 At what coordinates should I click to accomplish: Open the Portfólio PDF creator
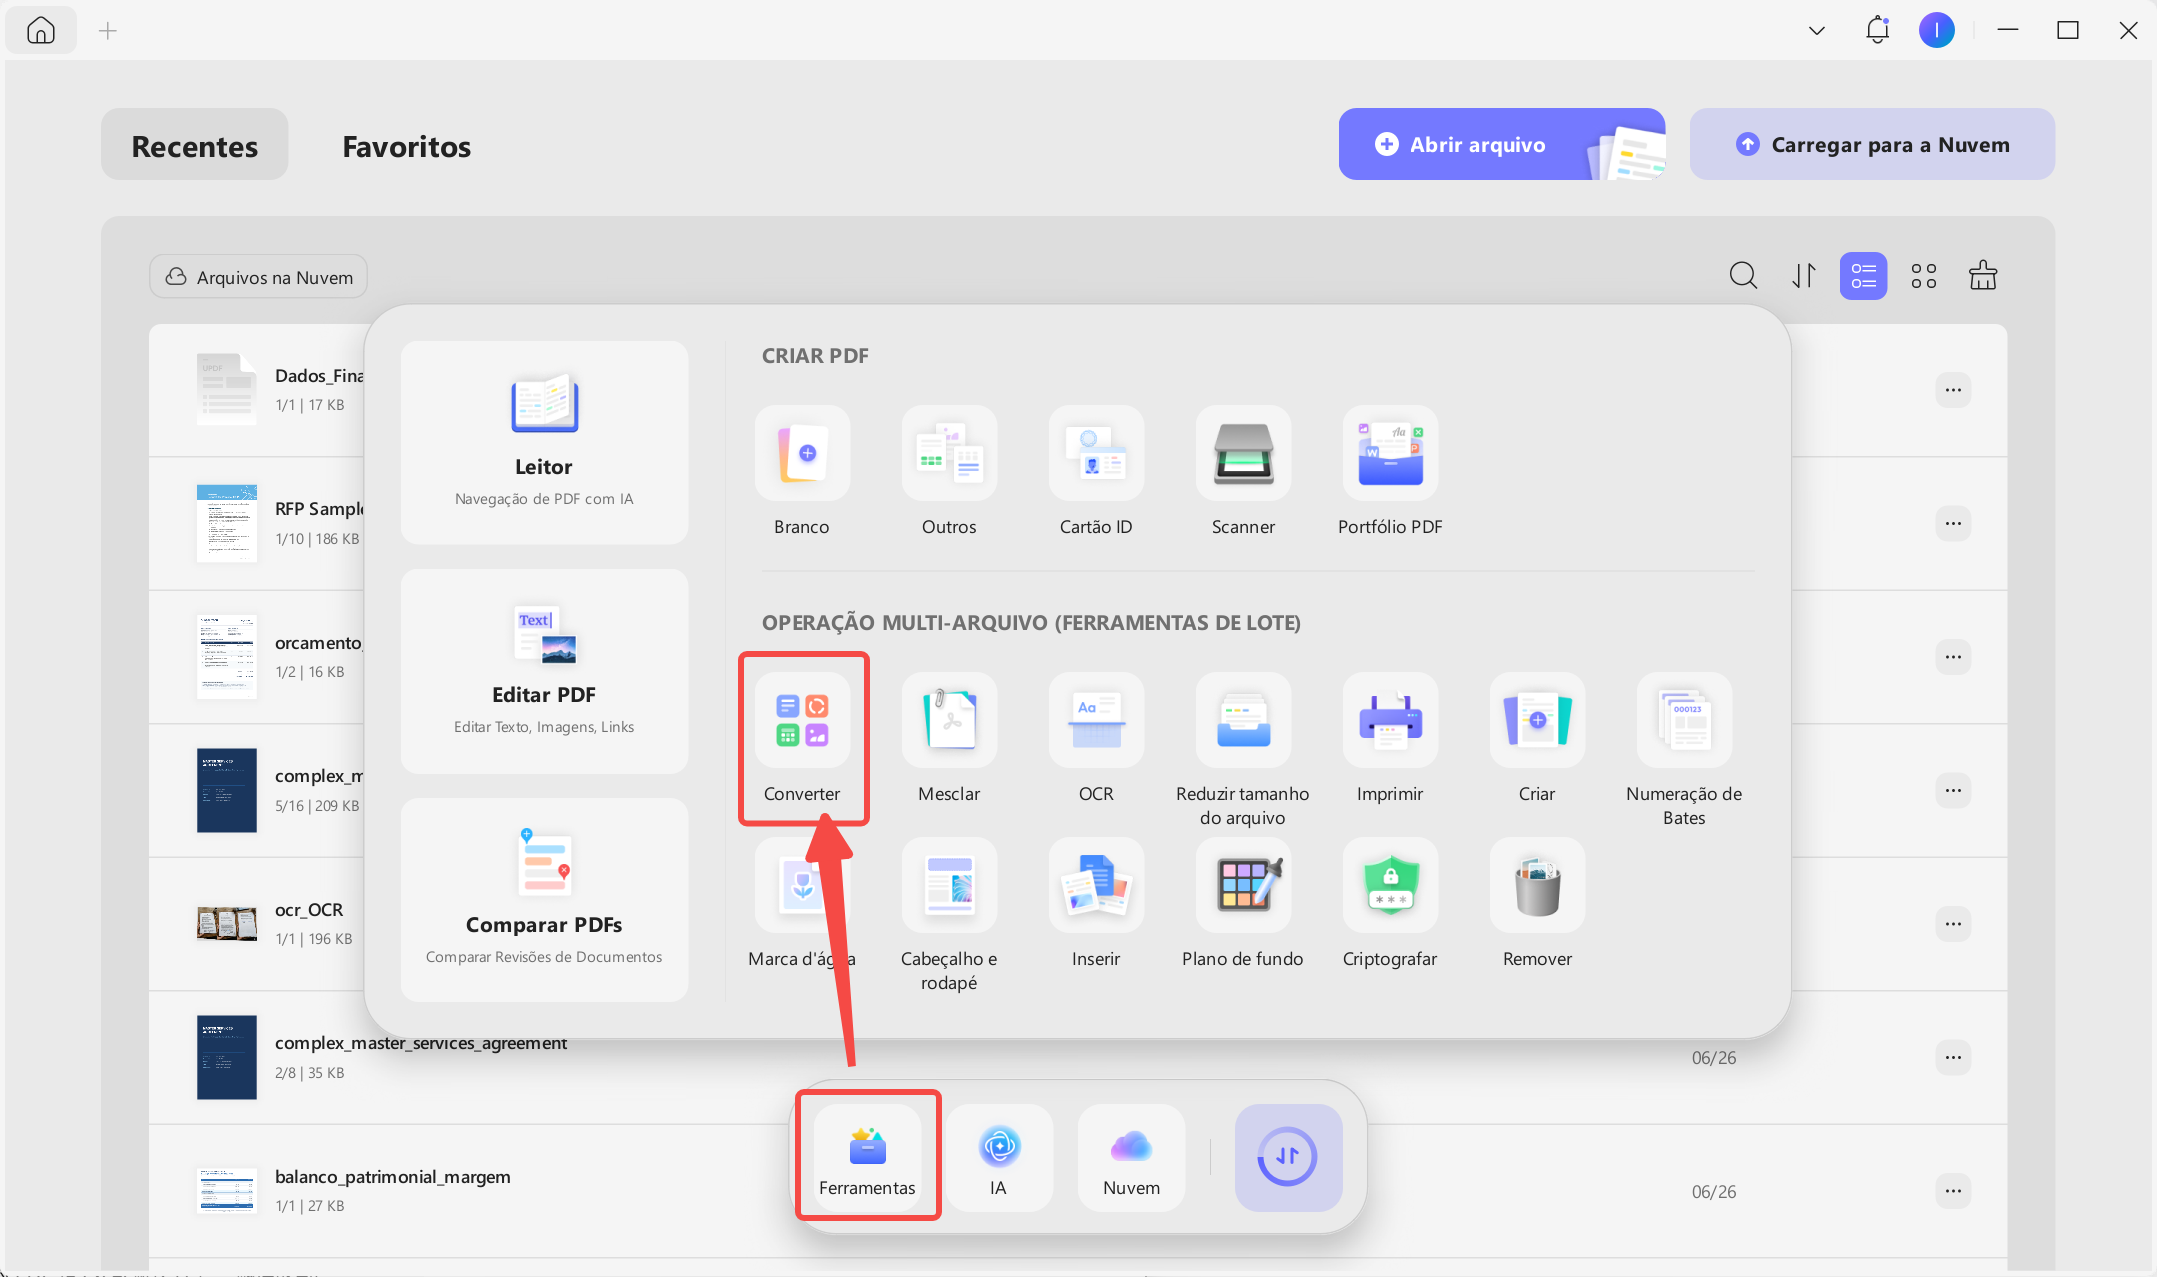coord(1390,472)
